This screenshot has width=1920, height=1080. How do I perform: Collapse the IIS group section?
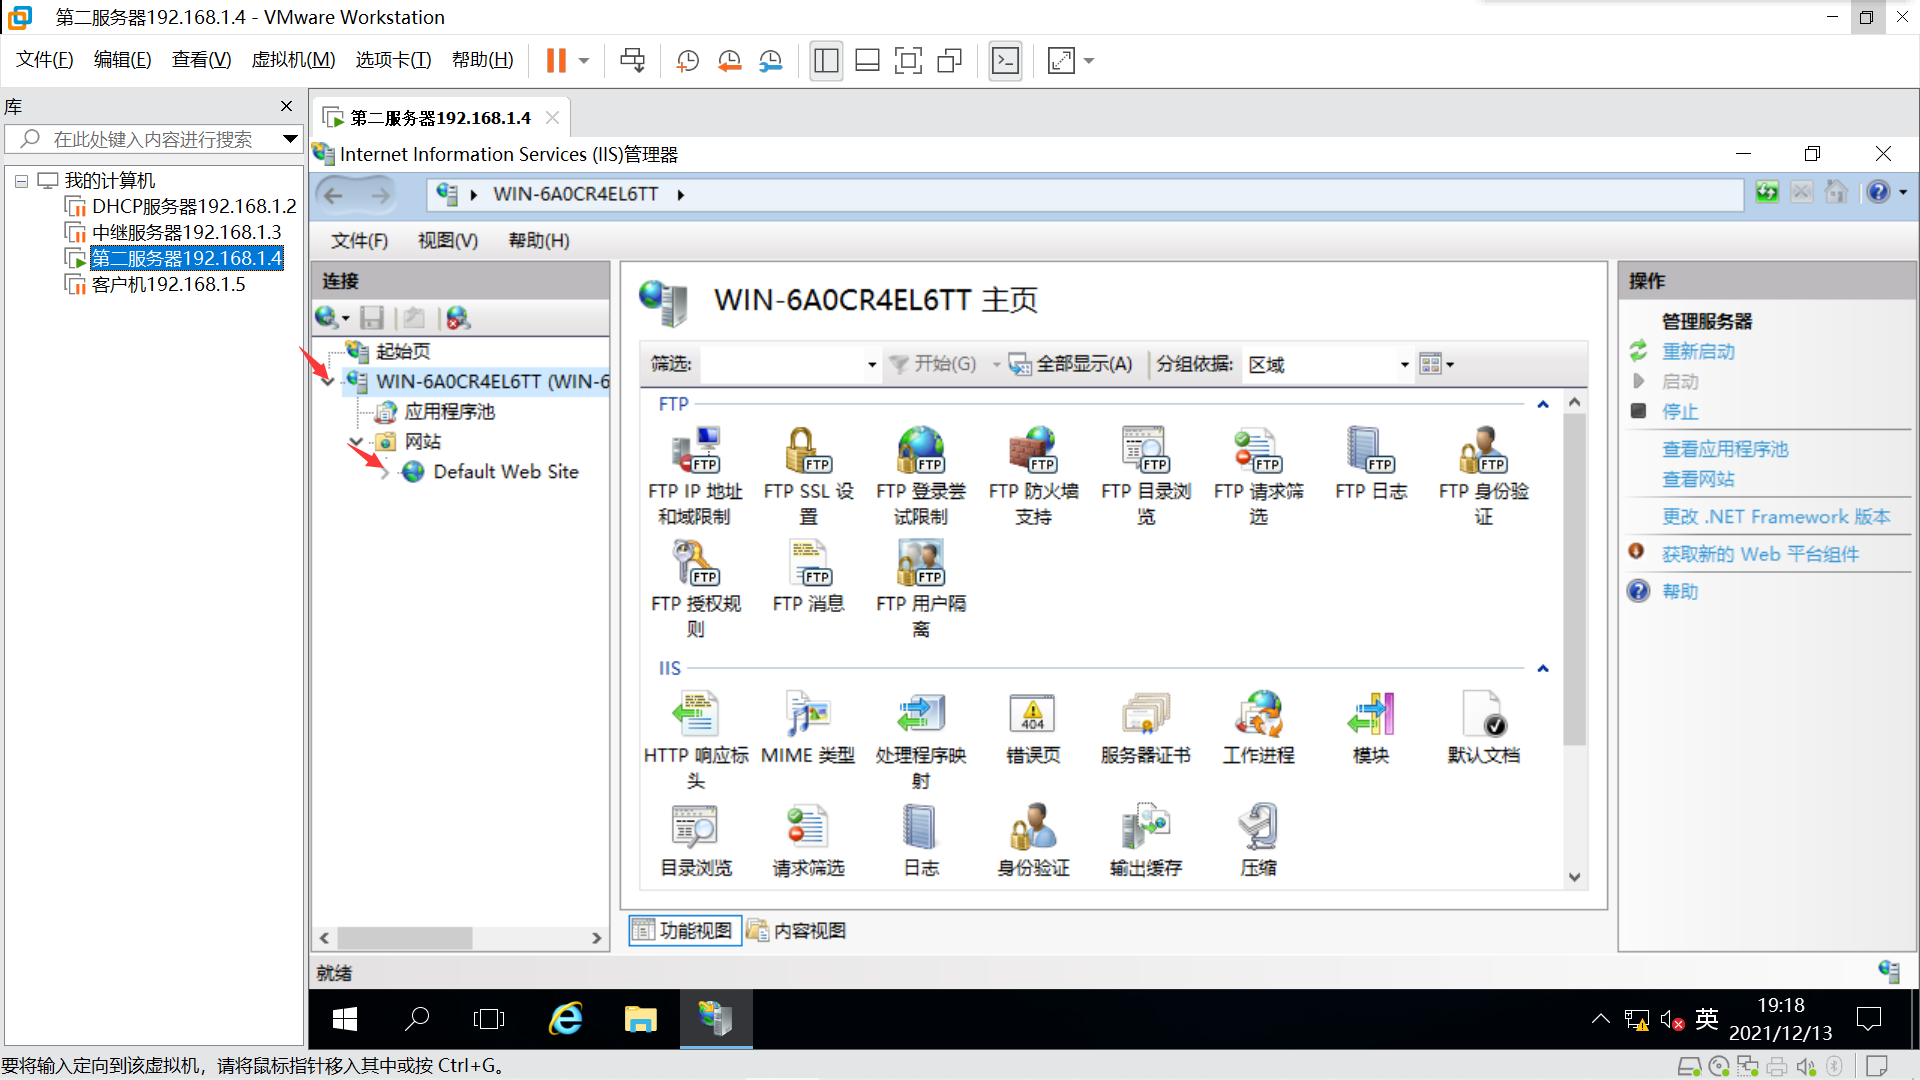click(1542, 669)
